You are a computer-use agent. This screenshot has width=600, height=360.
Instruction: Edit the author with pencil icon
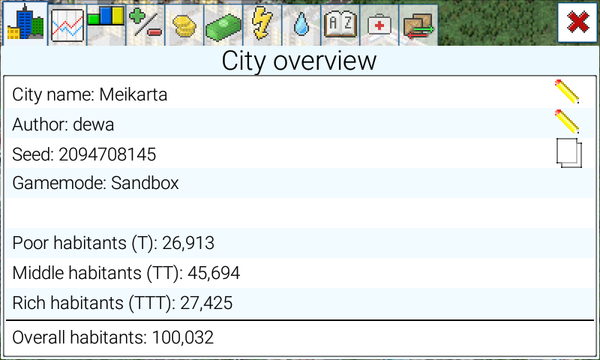pos(567,122)
